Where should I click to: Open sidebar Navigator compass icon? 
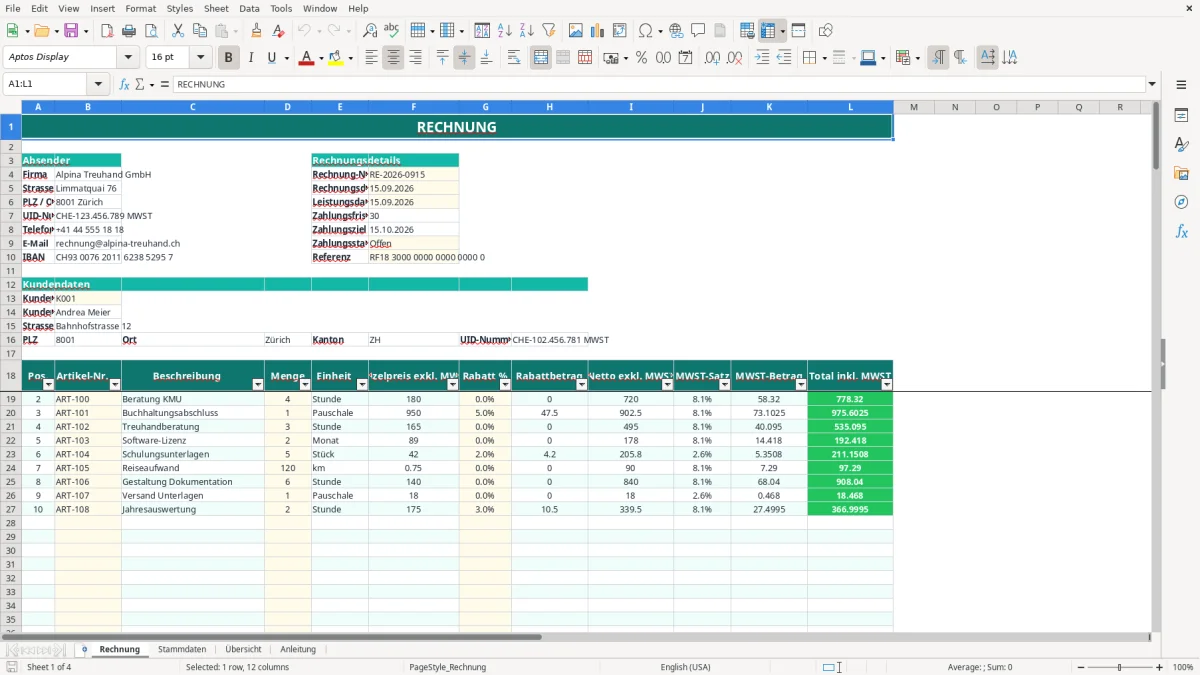click(1181, 202)
